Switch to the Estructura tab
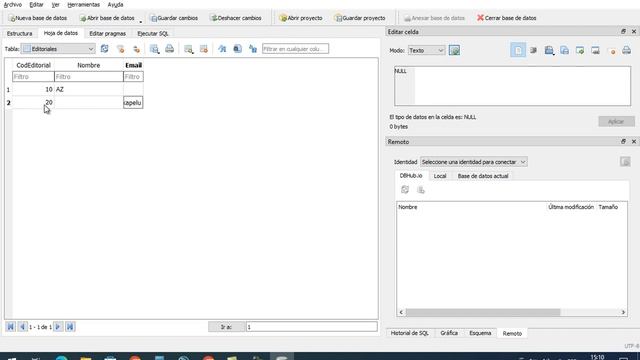 click(20, 33)
